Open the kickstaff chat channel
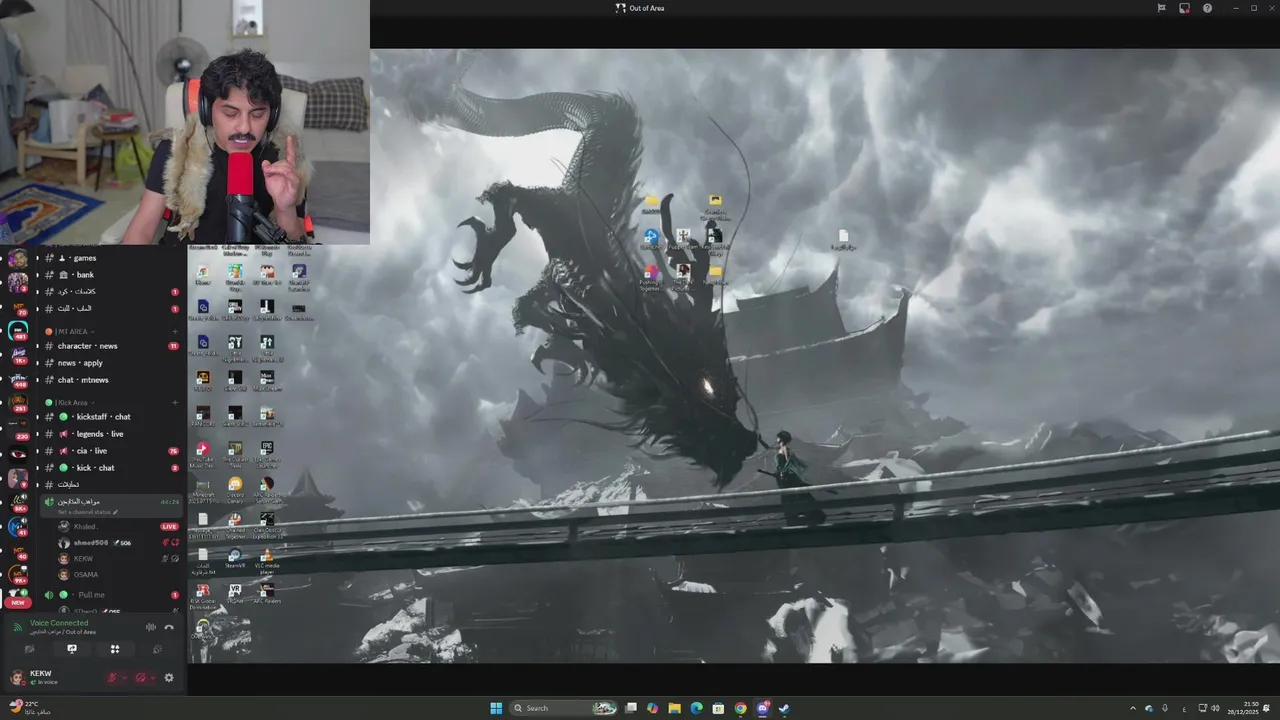 (x=110, y=417)
